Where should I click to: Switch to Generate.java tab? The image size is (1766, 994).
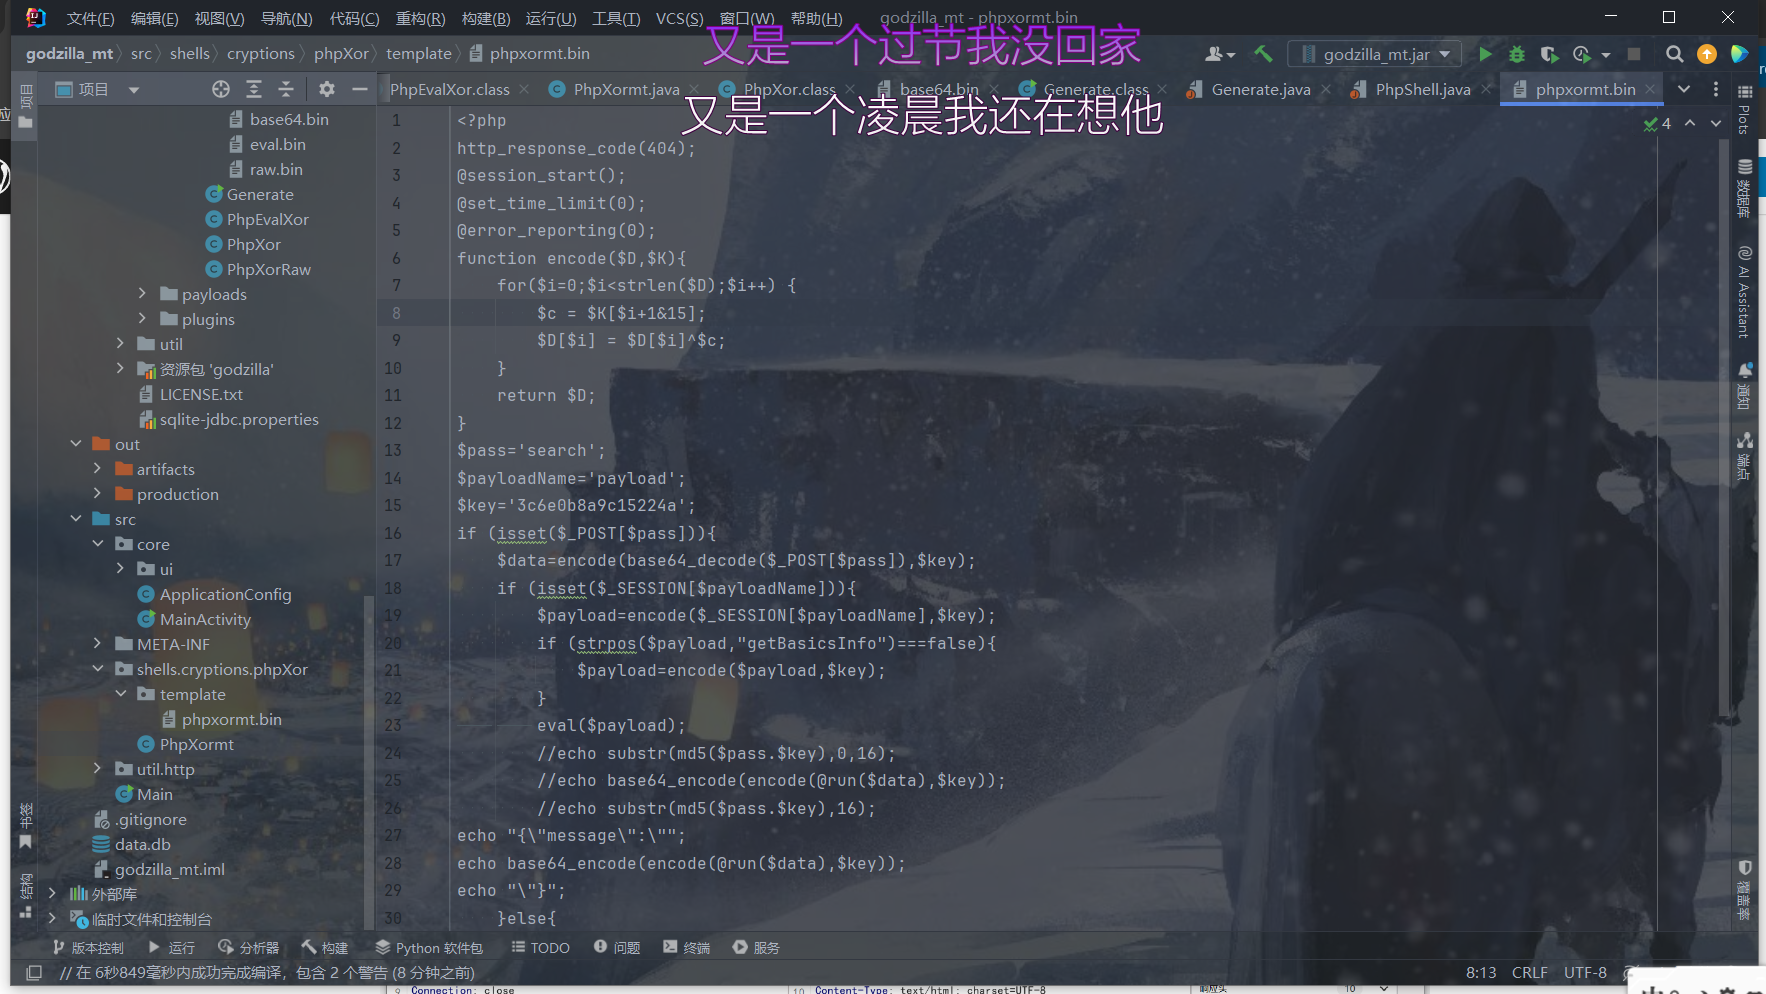tap(1260, 89)
